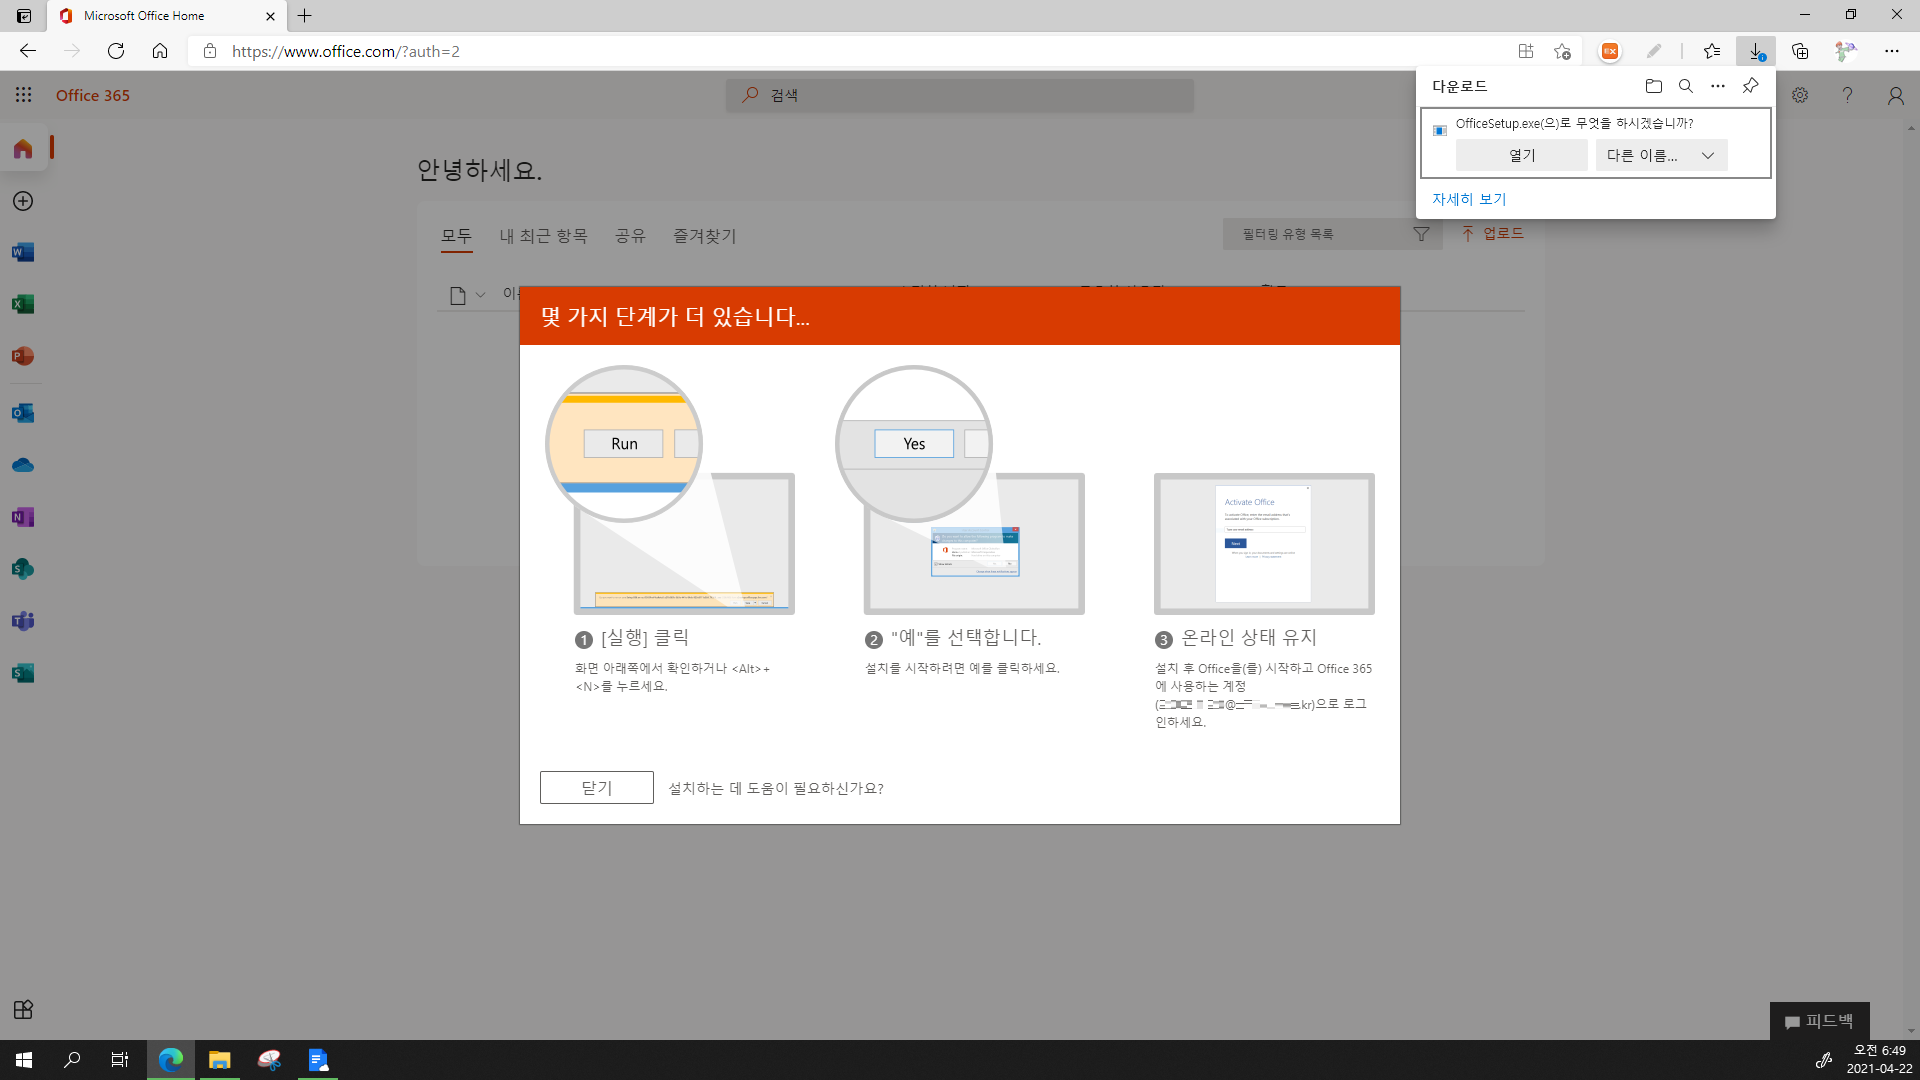Open downloads folder icon in download panel
Viewport: 1920px width, 1080px height.
pos(1654,86)
